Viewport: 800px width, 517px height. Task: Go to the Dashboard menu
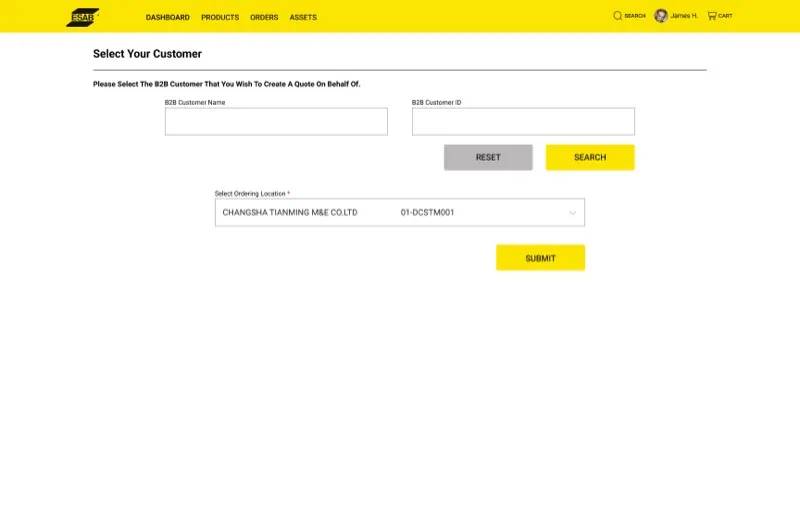click(167, 17)
